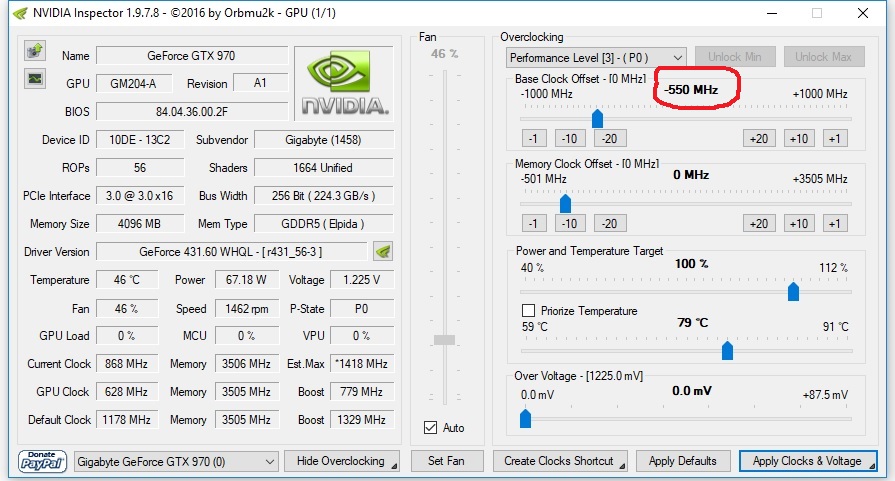Screen dimensions: 895x481
Task: Click Voltage value 1.225 V
Action: click(362, 280)
